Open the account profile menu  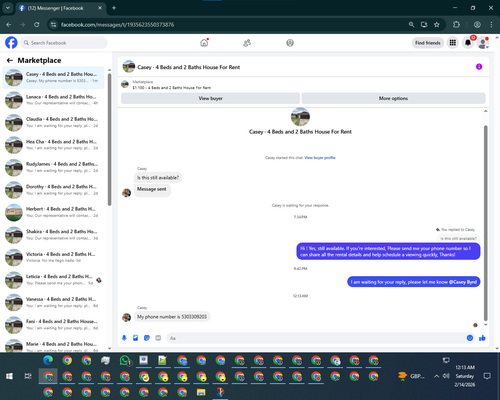click(x=483, y=43)
